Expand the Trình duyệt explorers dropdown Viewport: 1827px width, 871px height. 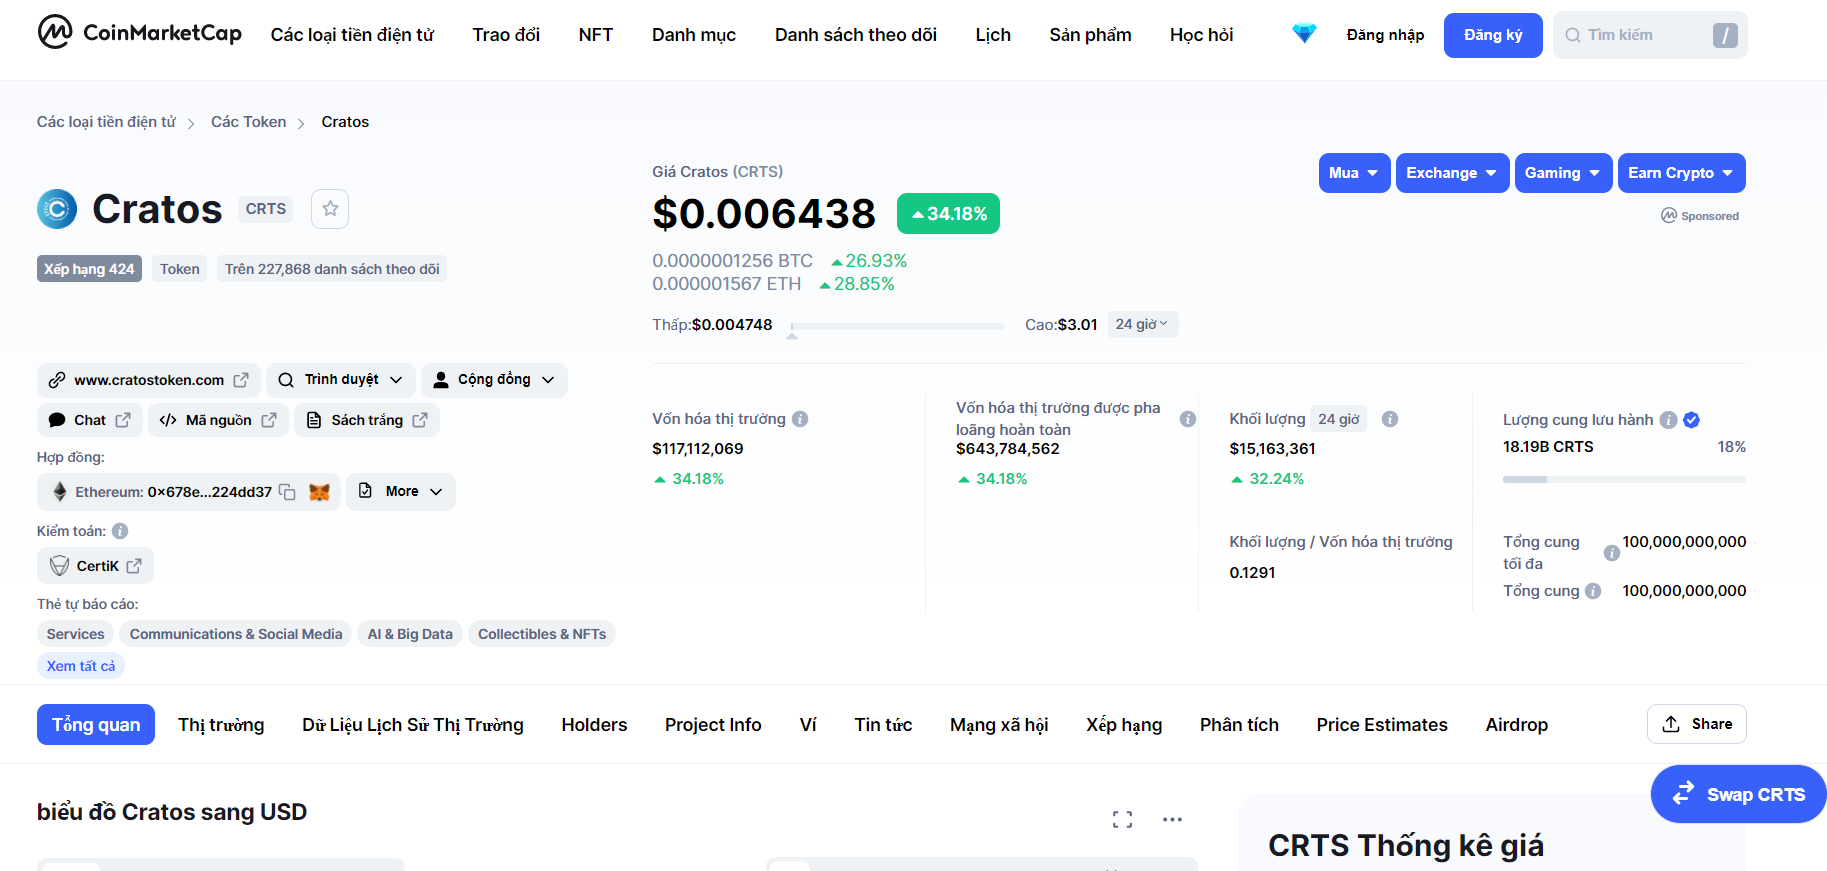click(x=340, y=380)
